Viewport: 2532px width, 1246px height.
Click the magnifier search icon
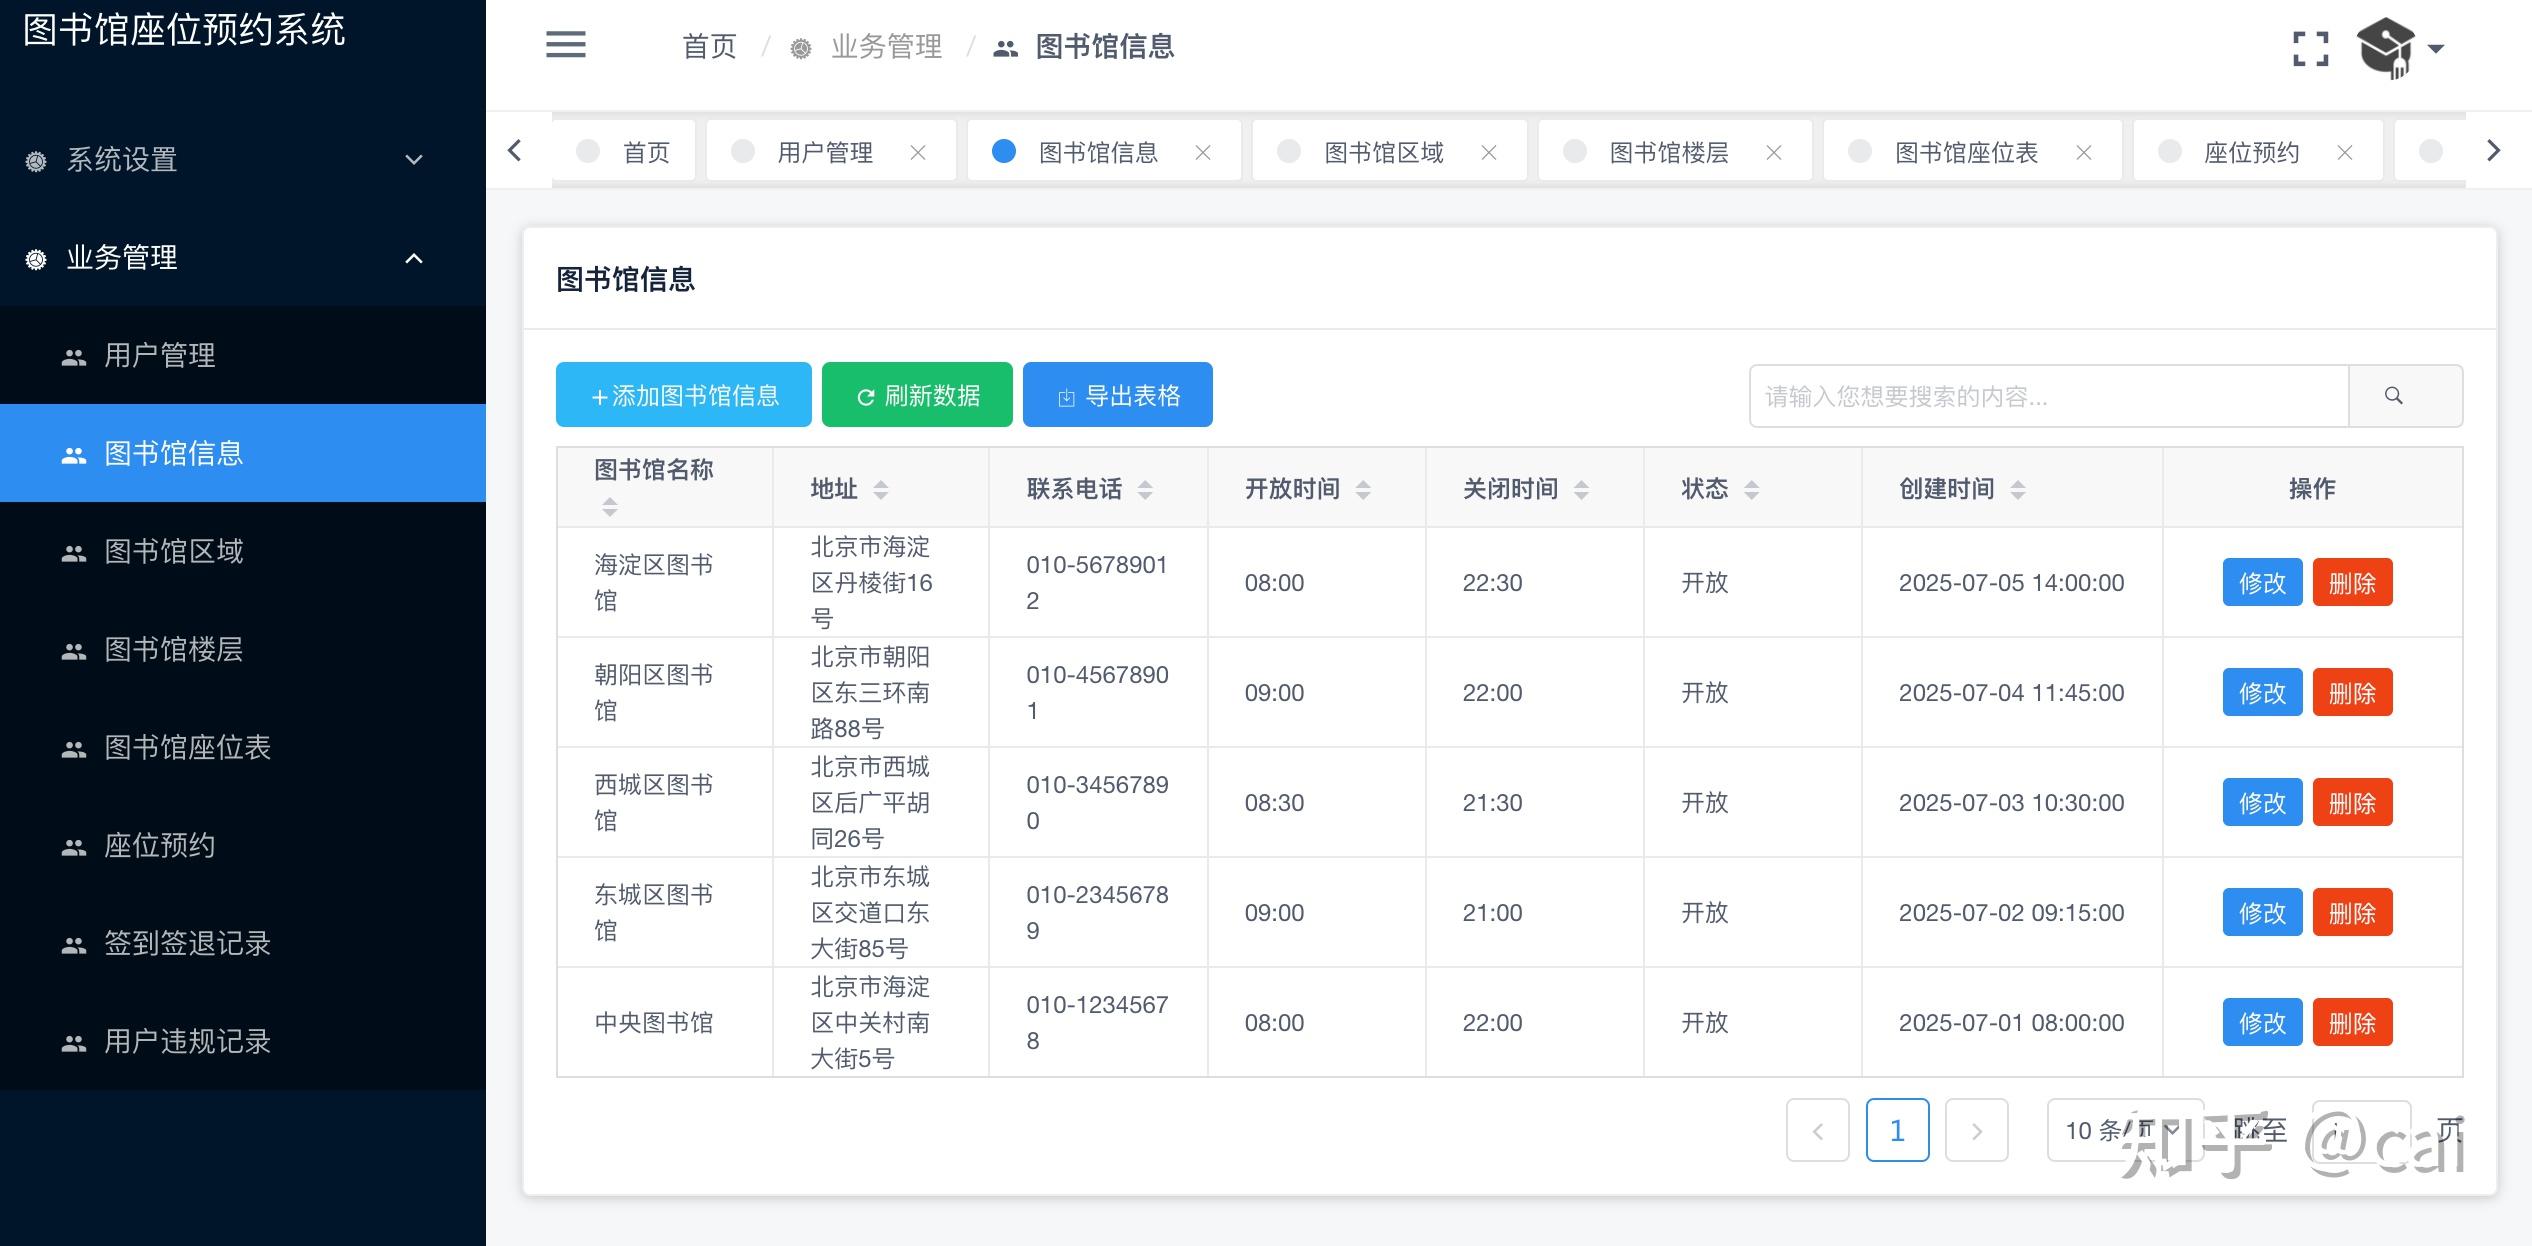pyautogui.click(x=2394, y=395)
